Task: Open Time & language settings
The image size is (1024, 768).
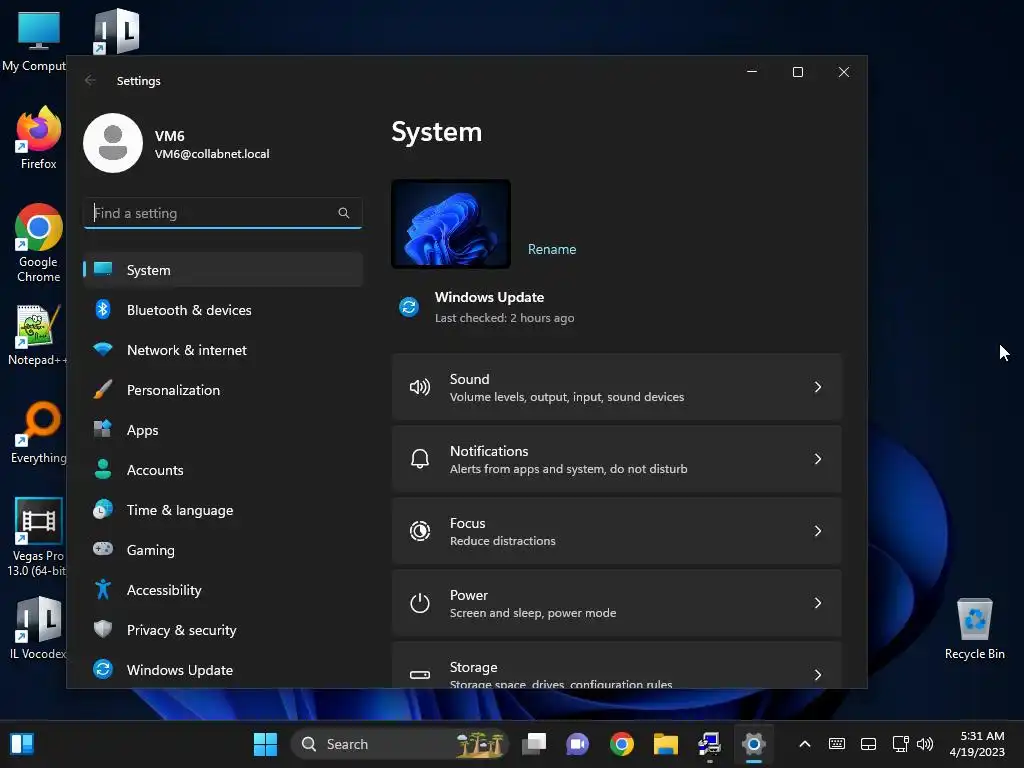Action: coord(223,510)
